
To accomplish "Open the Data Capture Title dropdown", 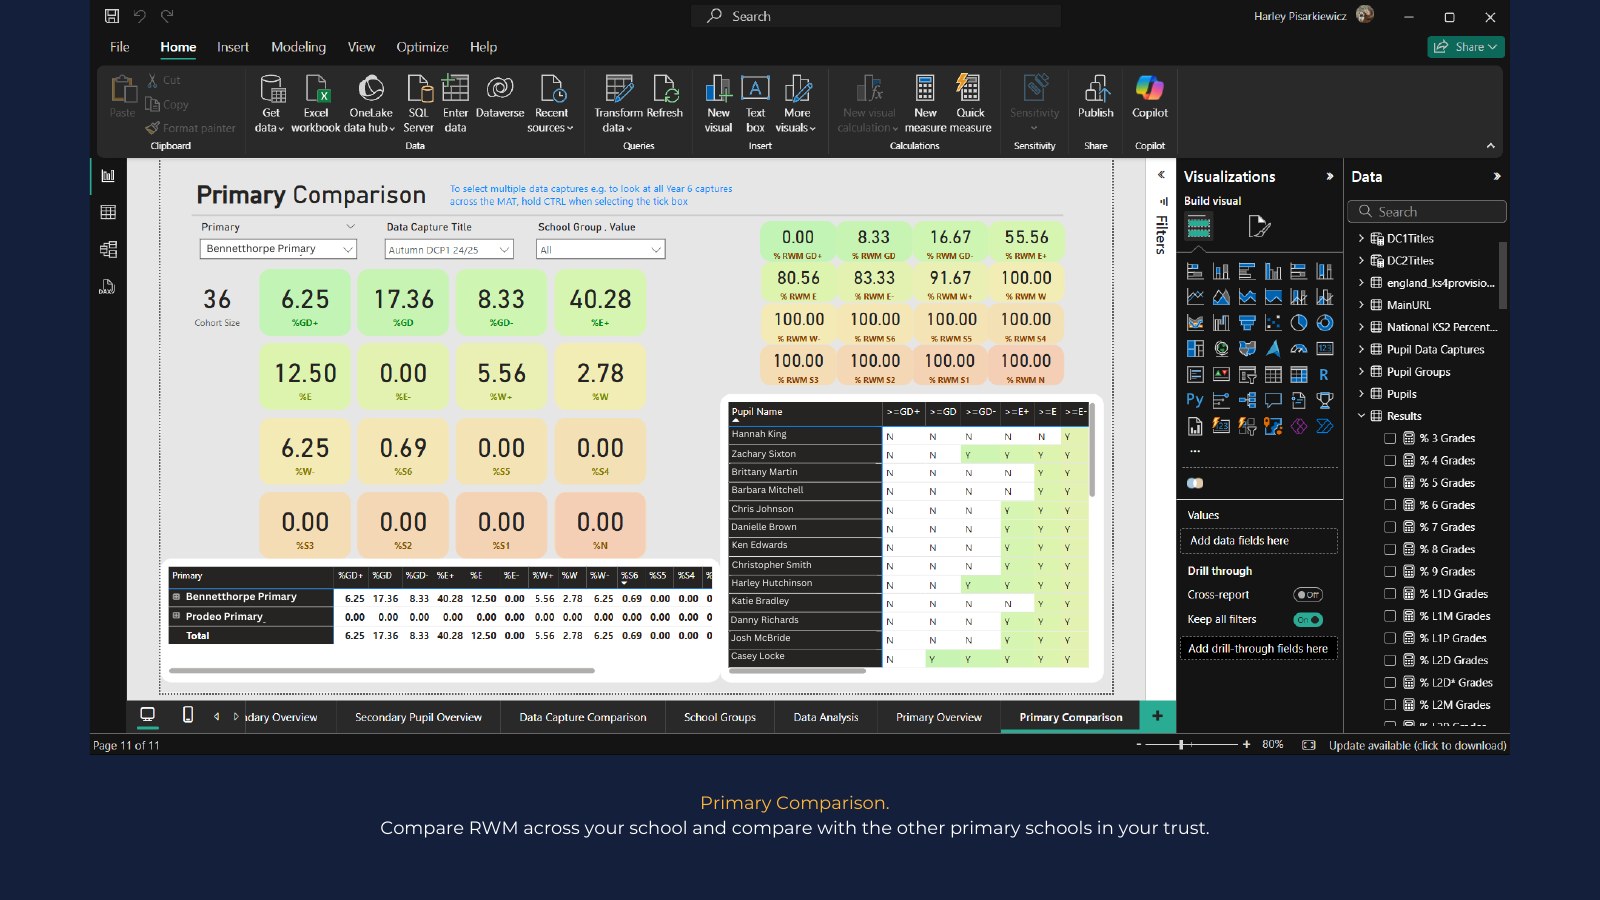I will tap(449, 250).
